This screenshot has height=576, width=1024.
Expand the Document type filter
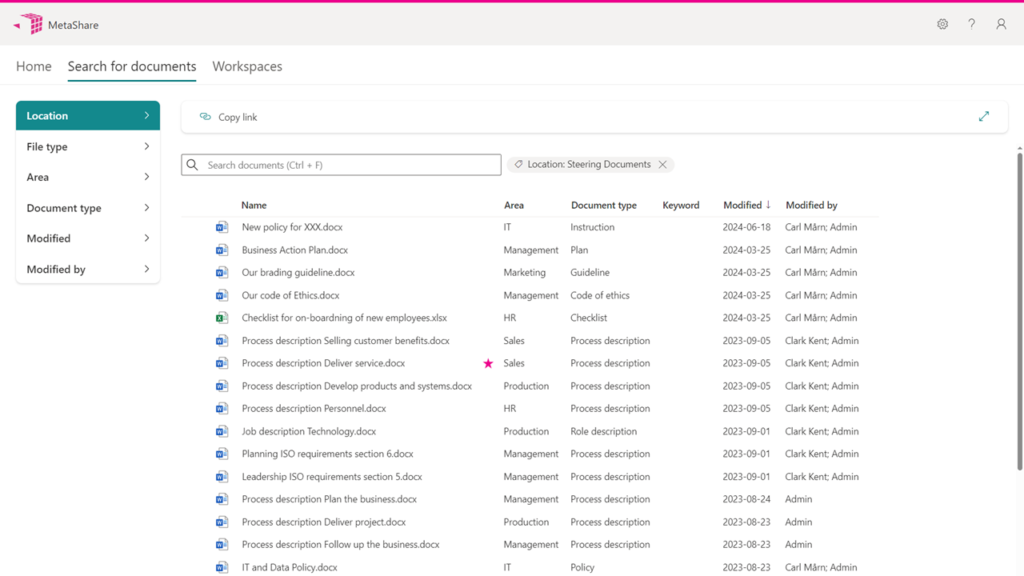[x=88, y=208]
